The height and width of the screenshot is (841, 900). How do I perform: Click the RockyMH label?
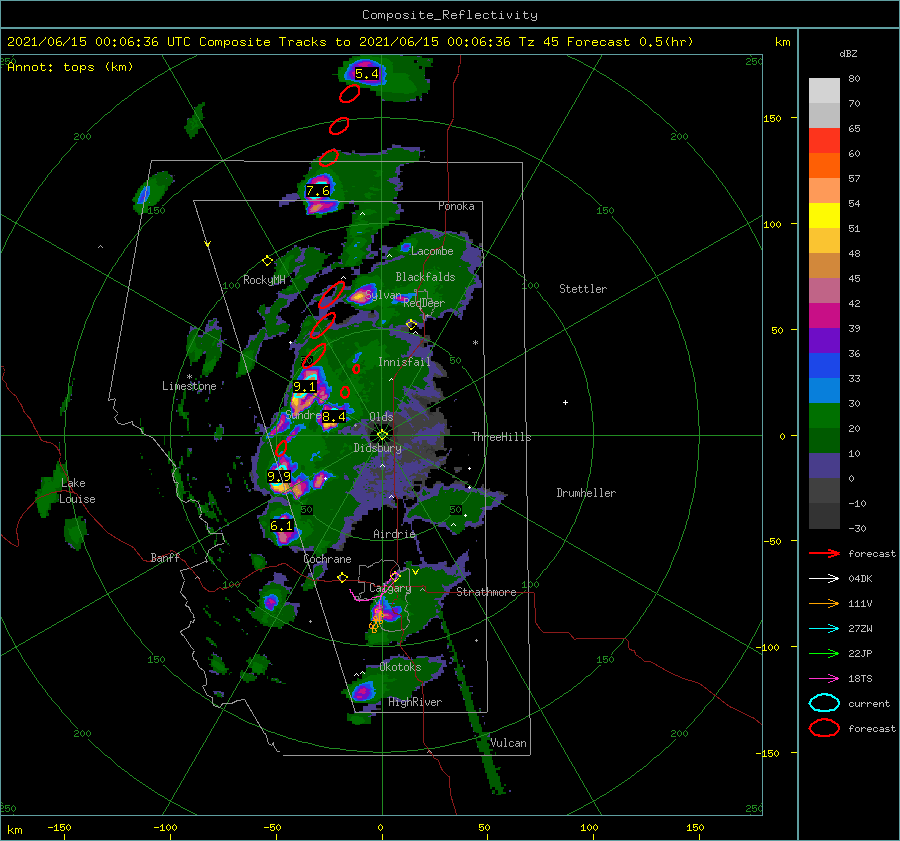pos(264,280)
